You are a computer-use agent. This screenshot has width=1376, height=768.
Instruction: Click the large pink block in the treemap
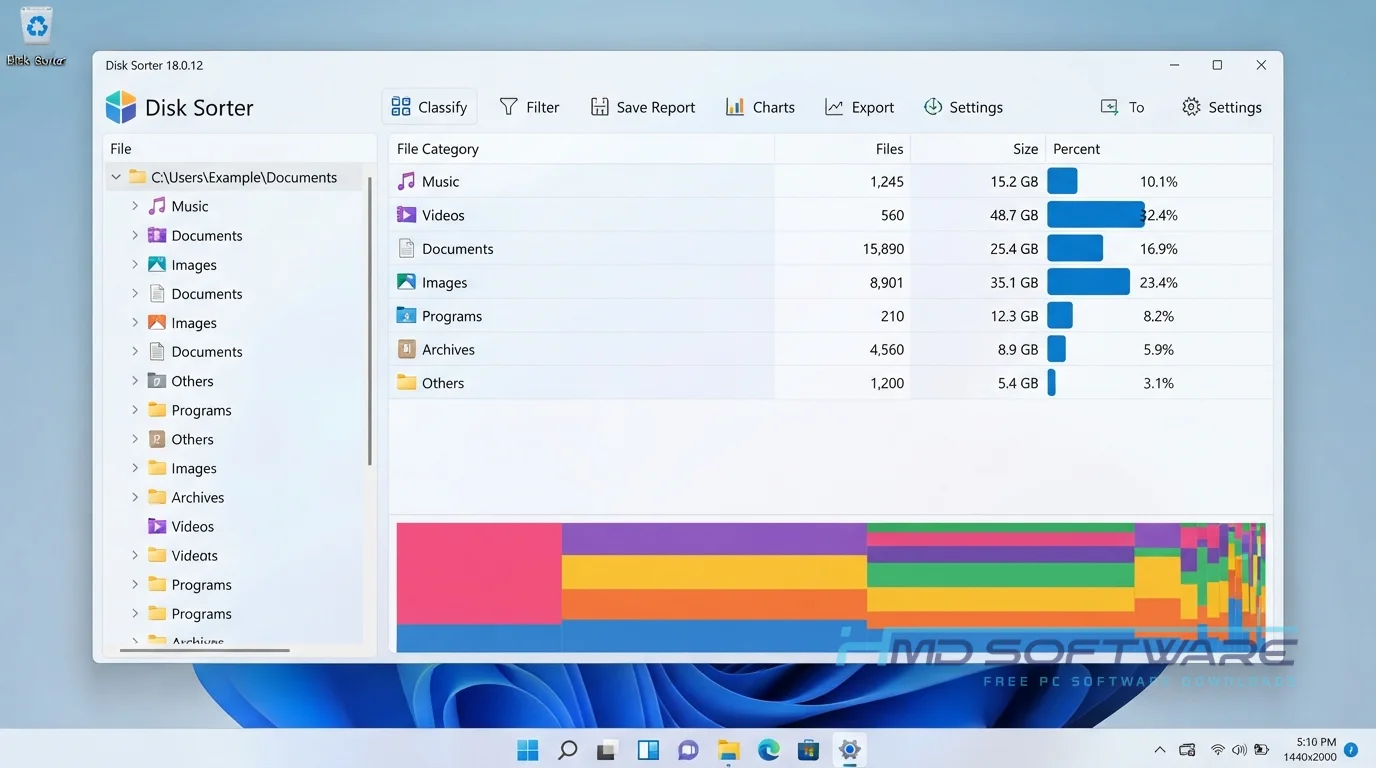(479, 574)
